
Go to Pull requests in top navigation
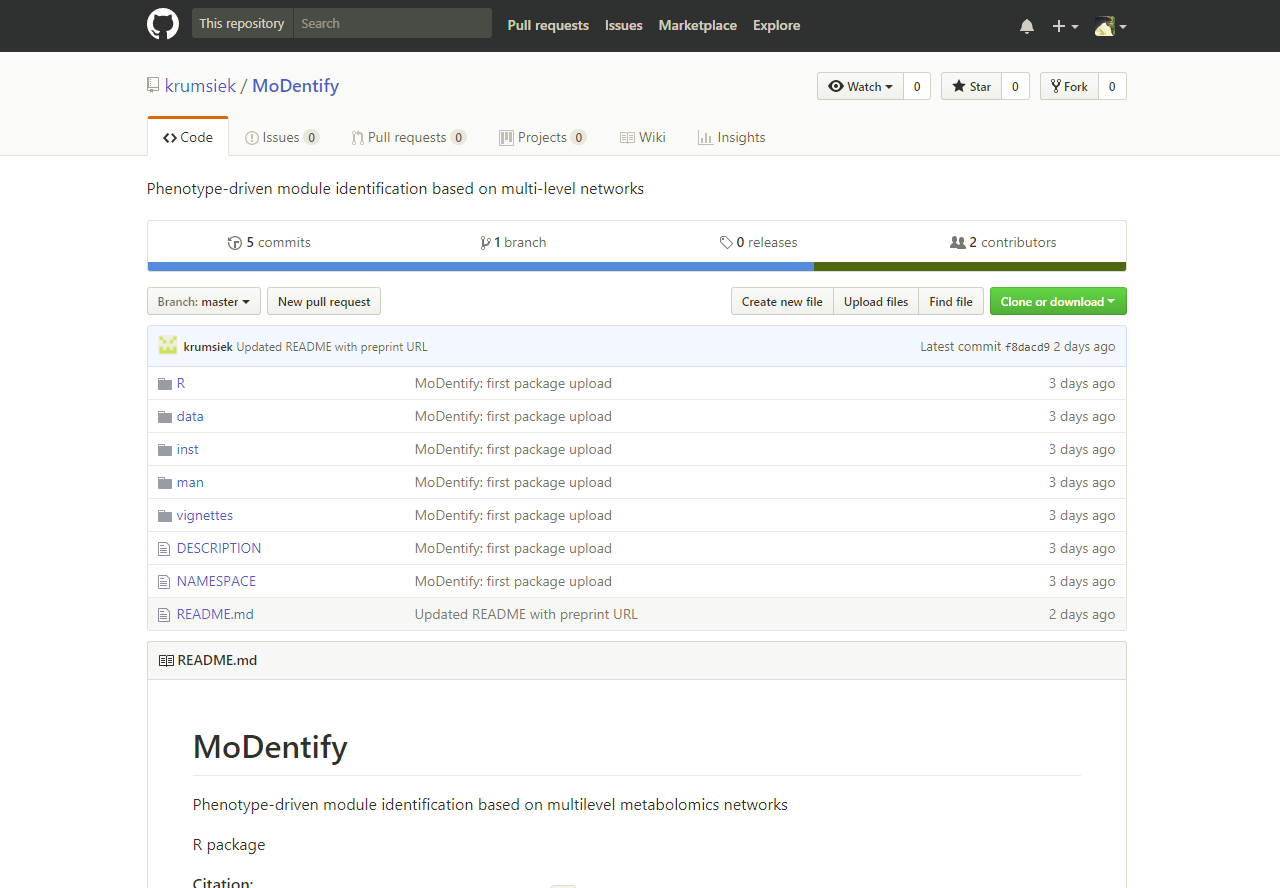pos(548,25)
